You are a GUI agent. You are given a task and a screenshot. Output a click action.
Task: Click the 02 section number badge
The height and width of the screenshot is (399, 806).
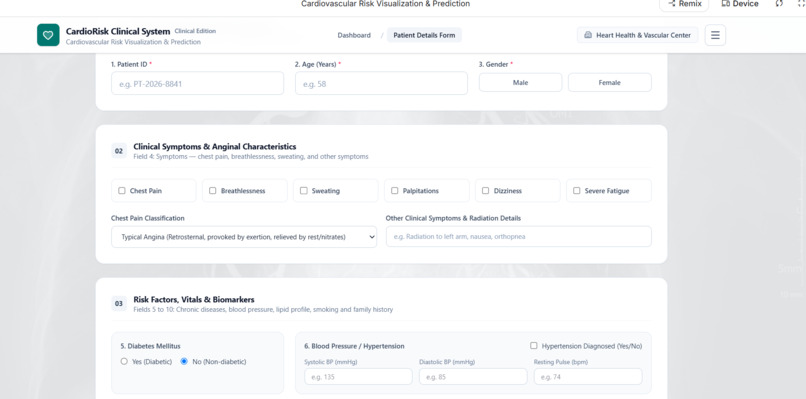(x=119, y=151)
